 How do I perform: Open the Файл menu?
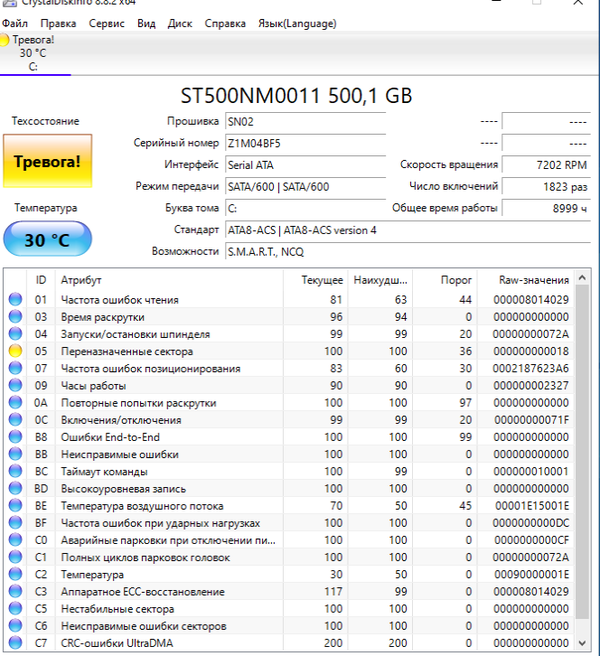[17, 22]
